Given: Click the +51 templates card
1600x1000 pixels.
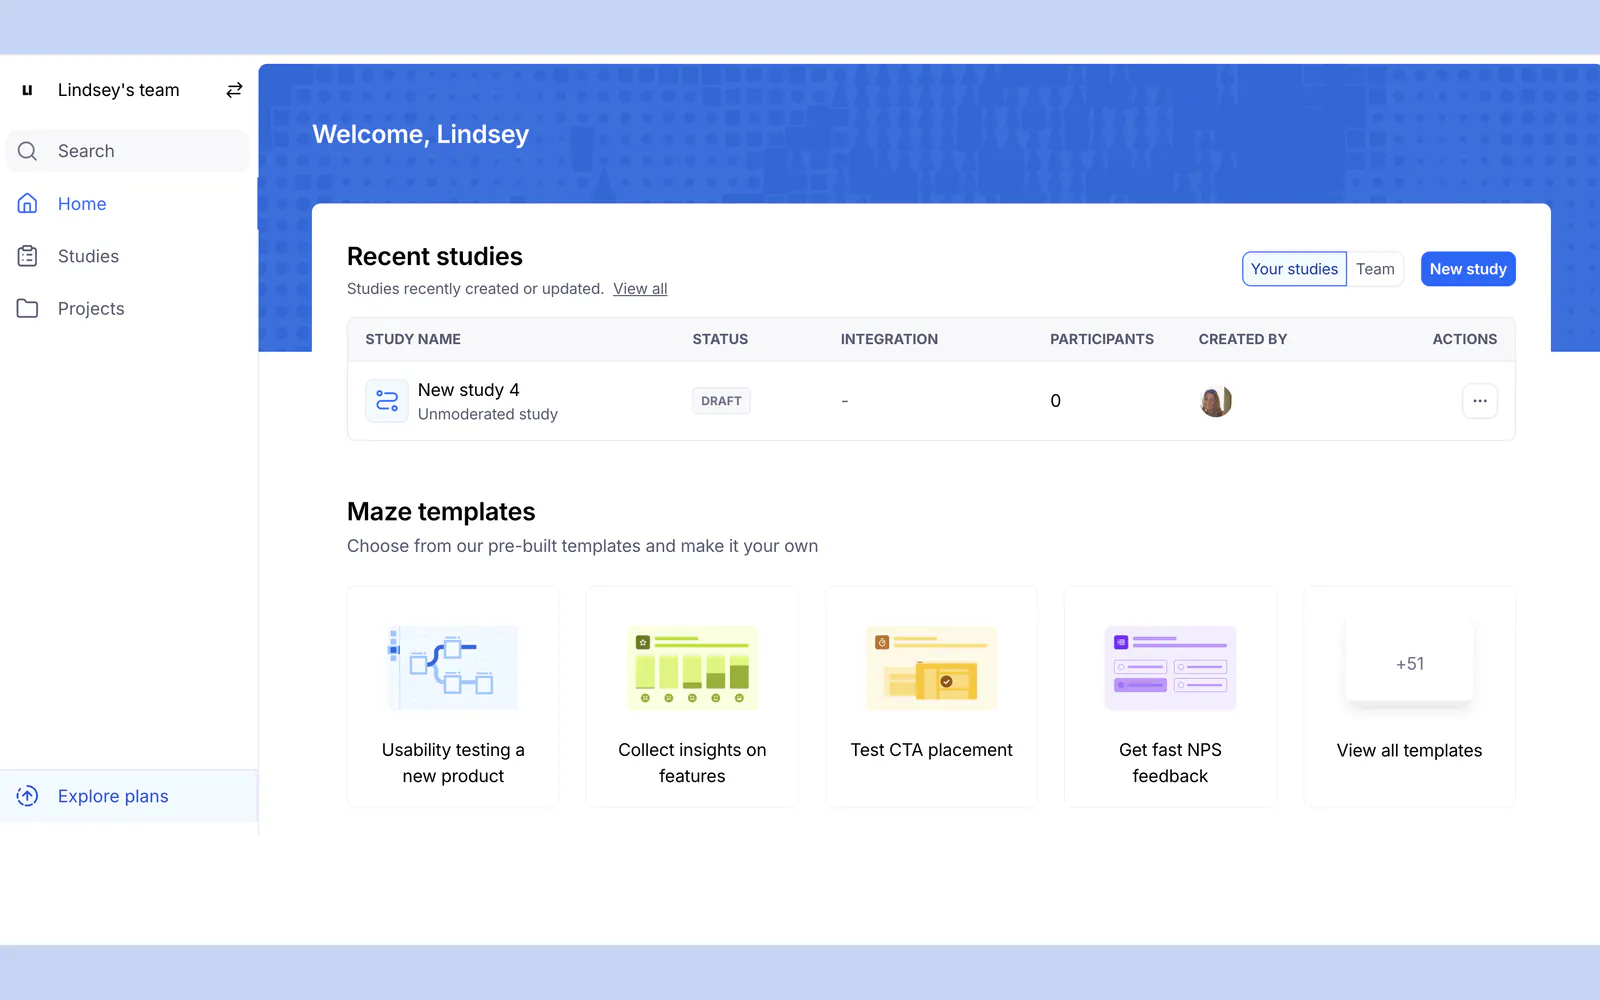Looking at the screenshot, I should point(1410,662).
